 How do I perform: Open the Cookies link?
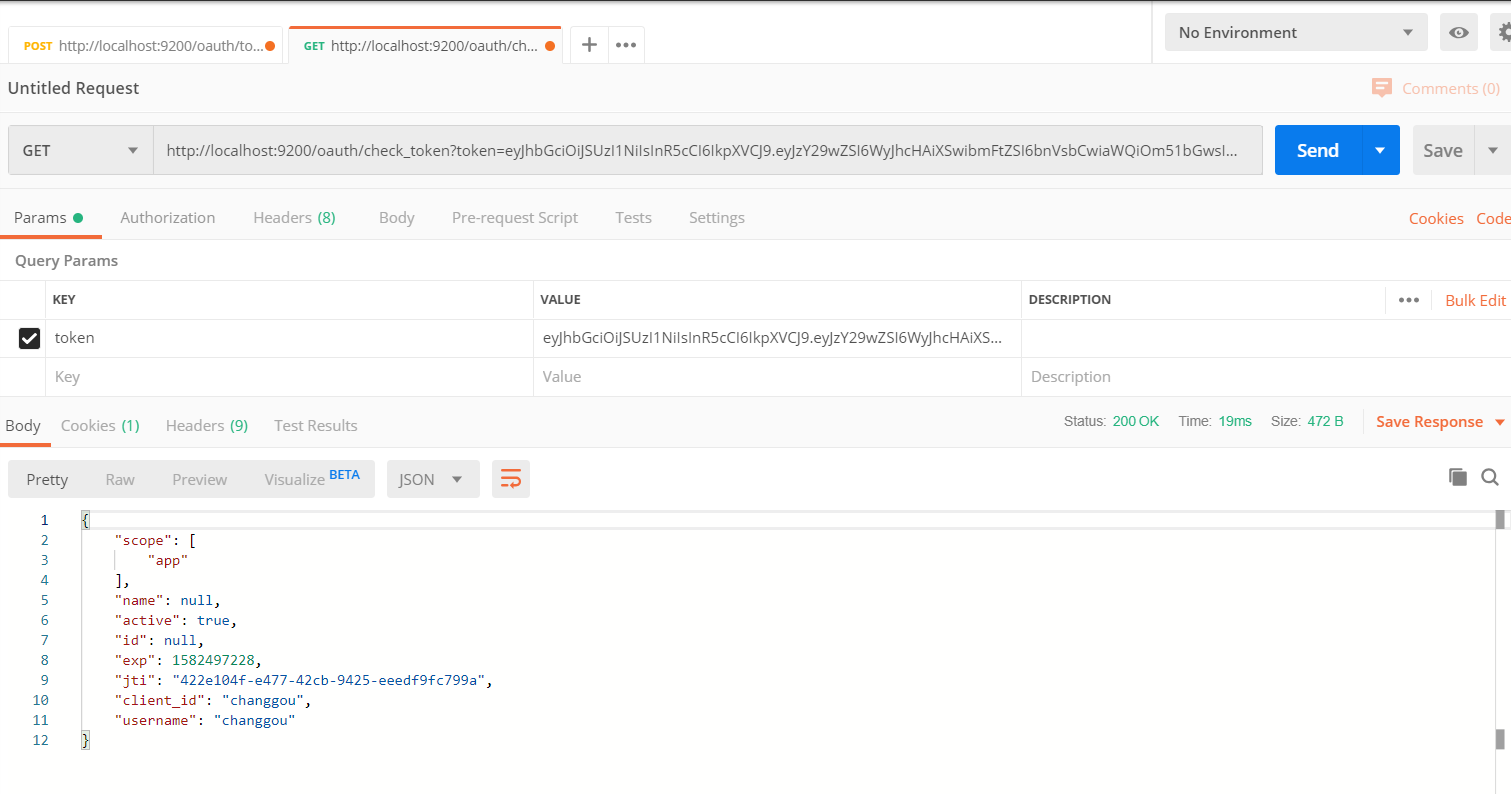[1436, 219]
